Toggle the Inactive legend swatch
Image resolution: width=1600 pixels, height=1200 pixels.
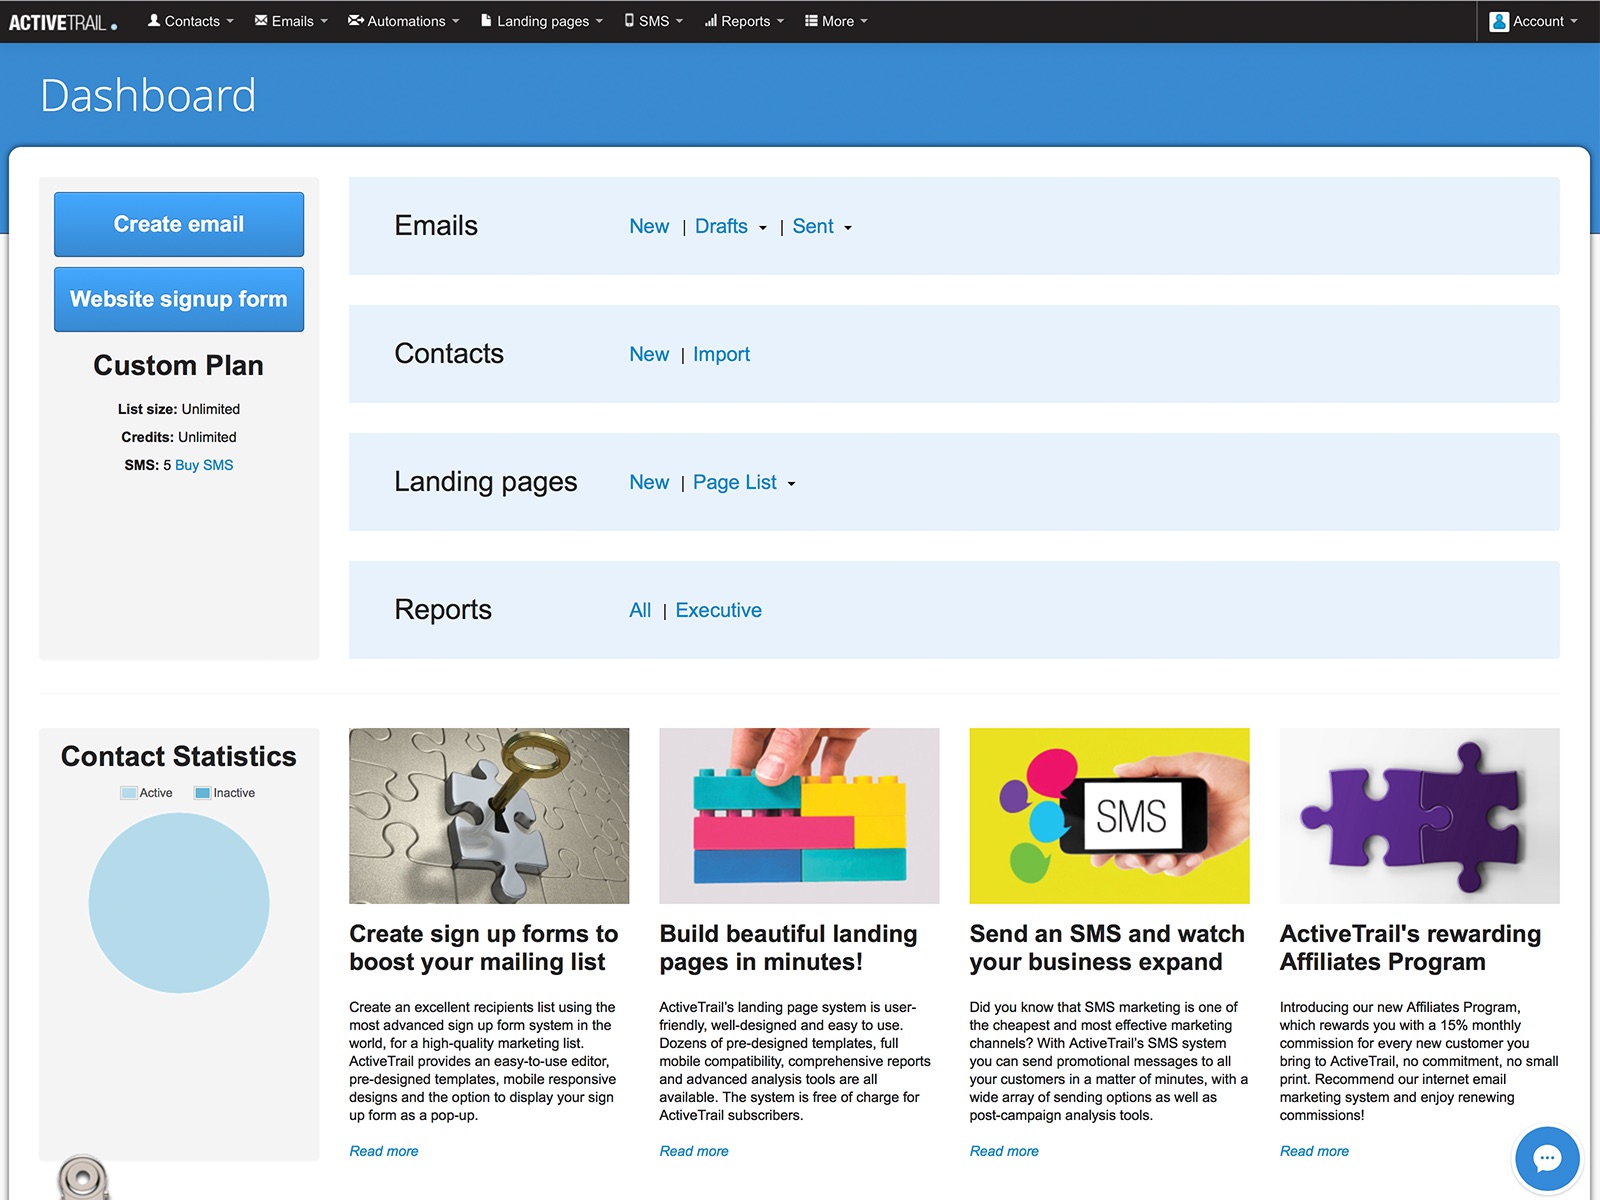click(x=202, y=793)
